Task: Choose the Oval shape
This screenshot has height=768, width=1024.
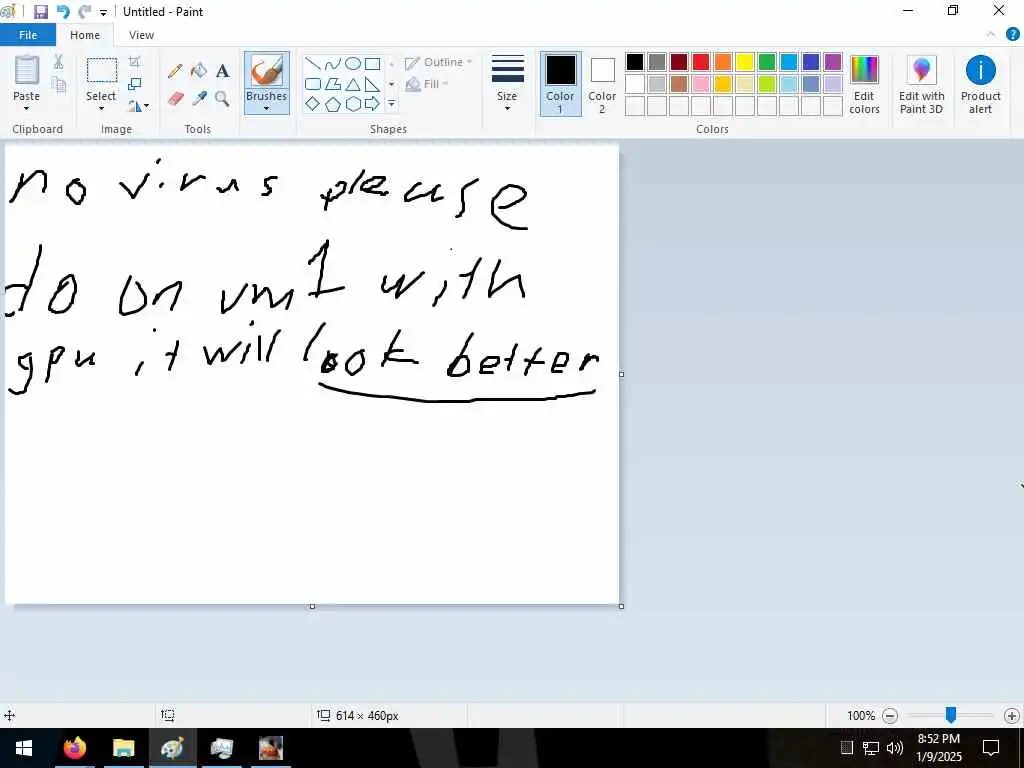Action: pos(353,63)
